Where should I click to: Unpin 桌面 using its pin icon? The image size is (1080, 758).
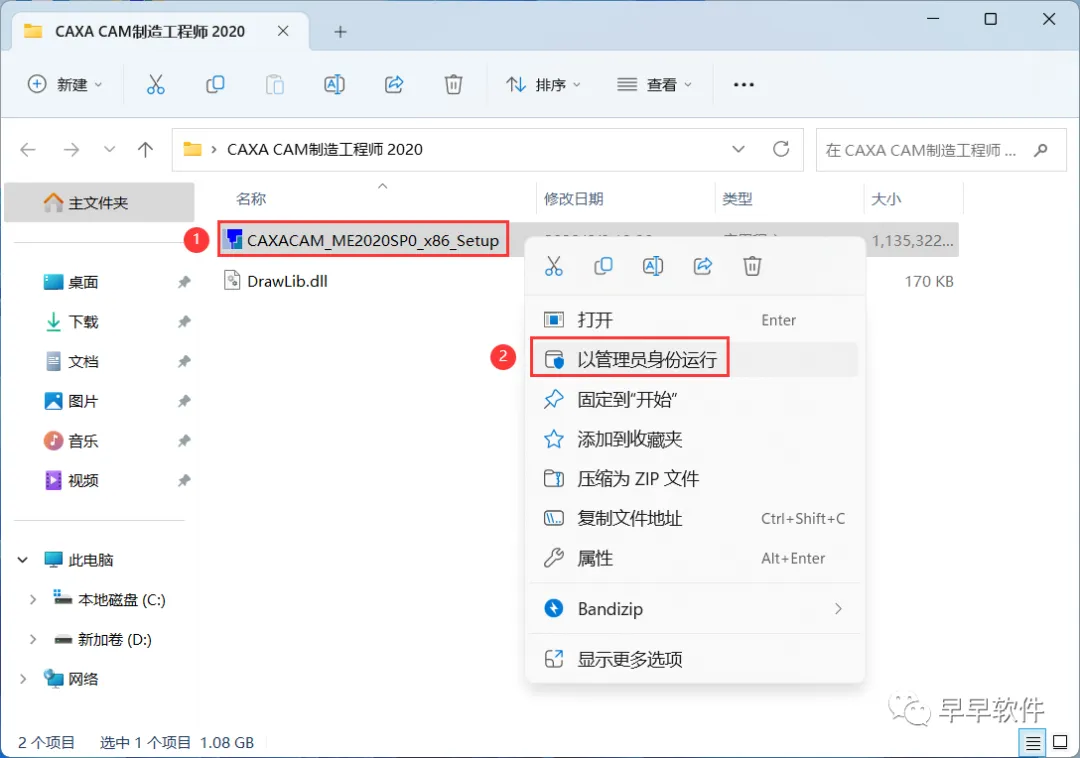click(x=184, y=282)
